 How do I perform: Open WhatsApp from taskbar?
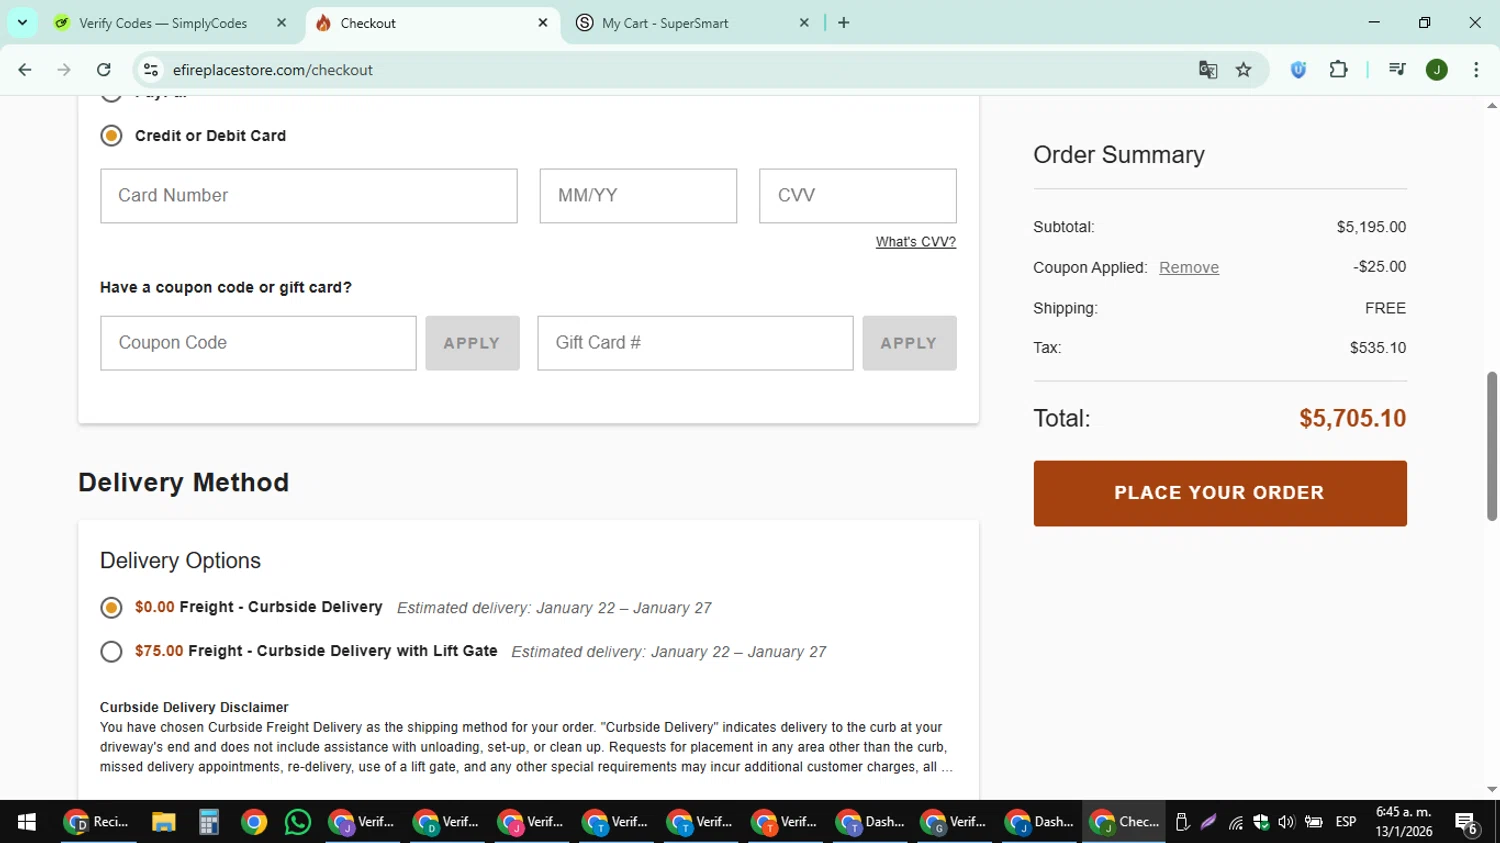coord(298,822)
